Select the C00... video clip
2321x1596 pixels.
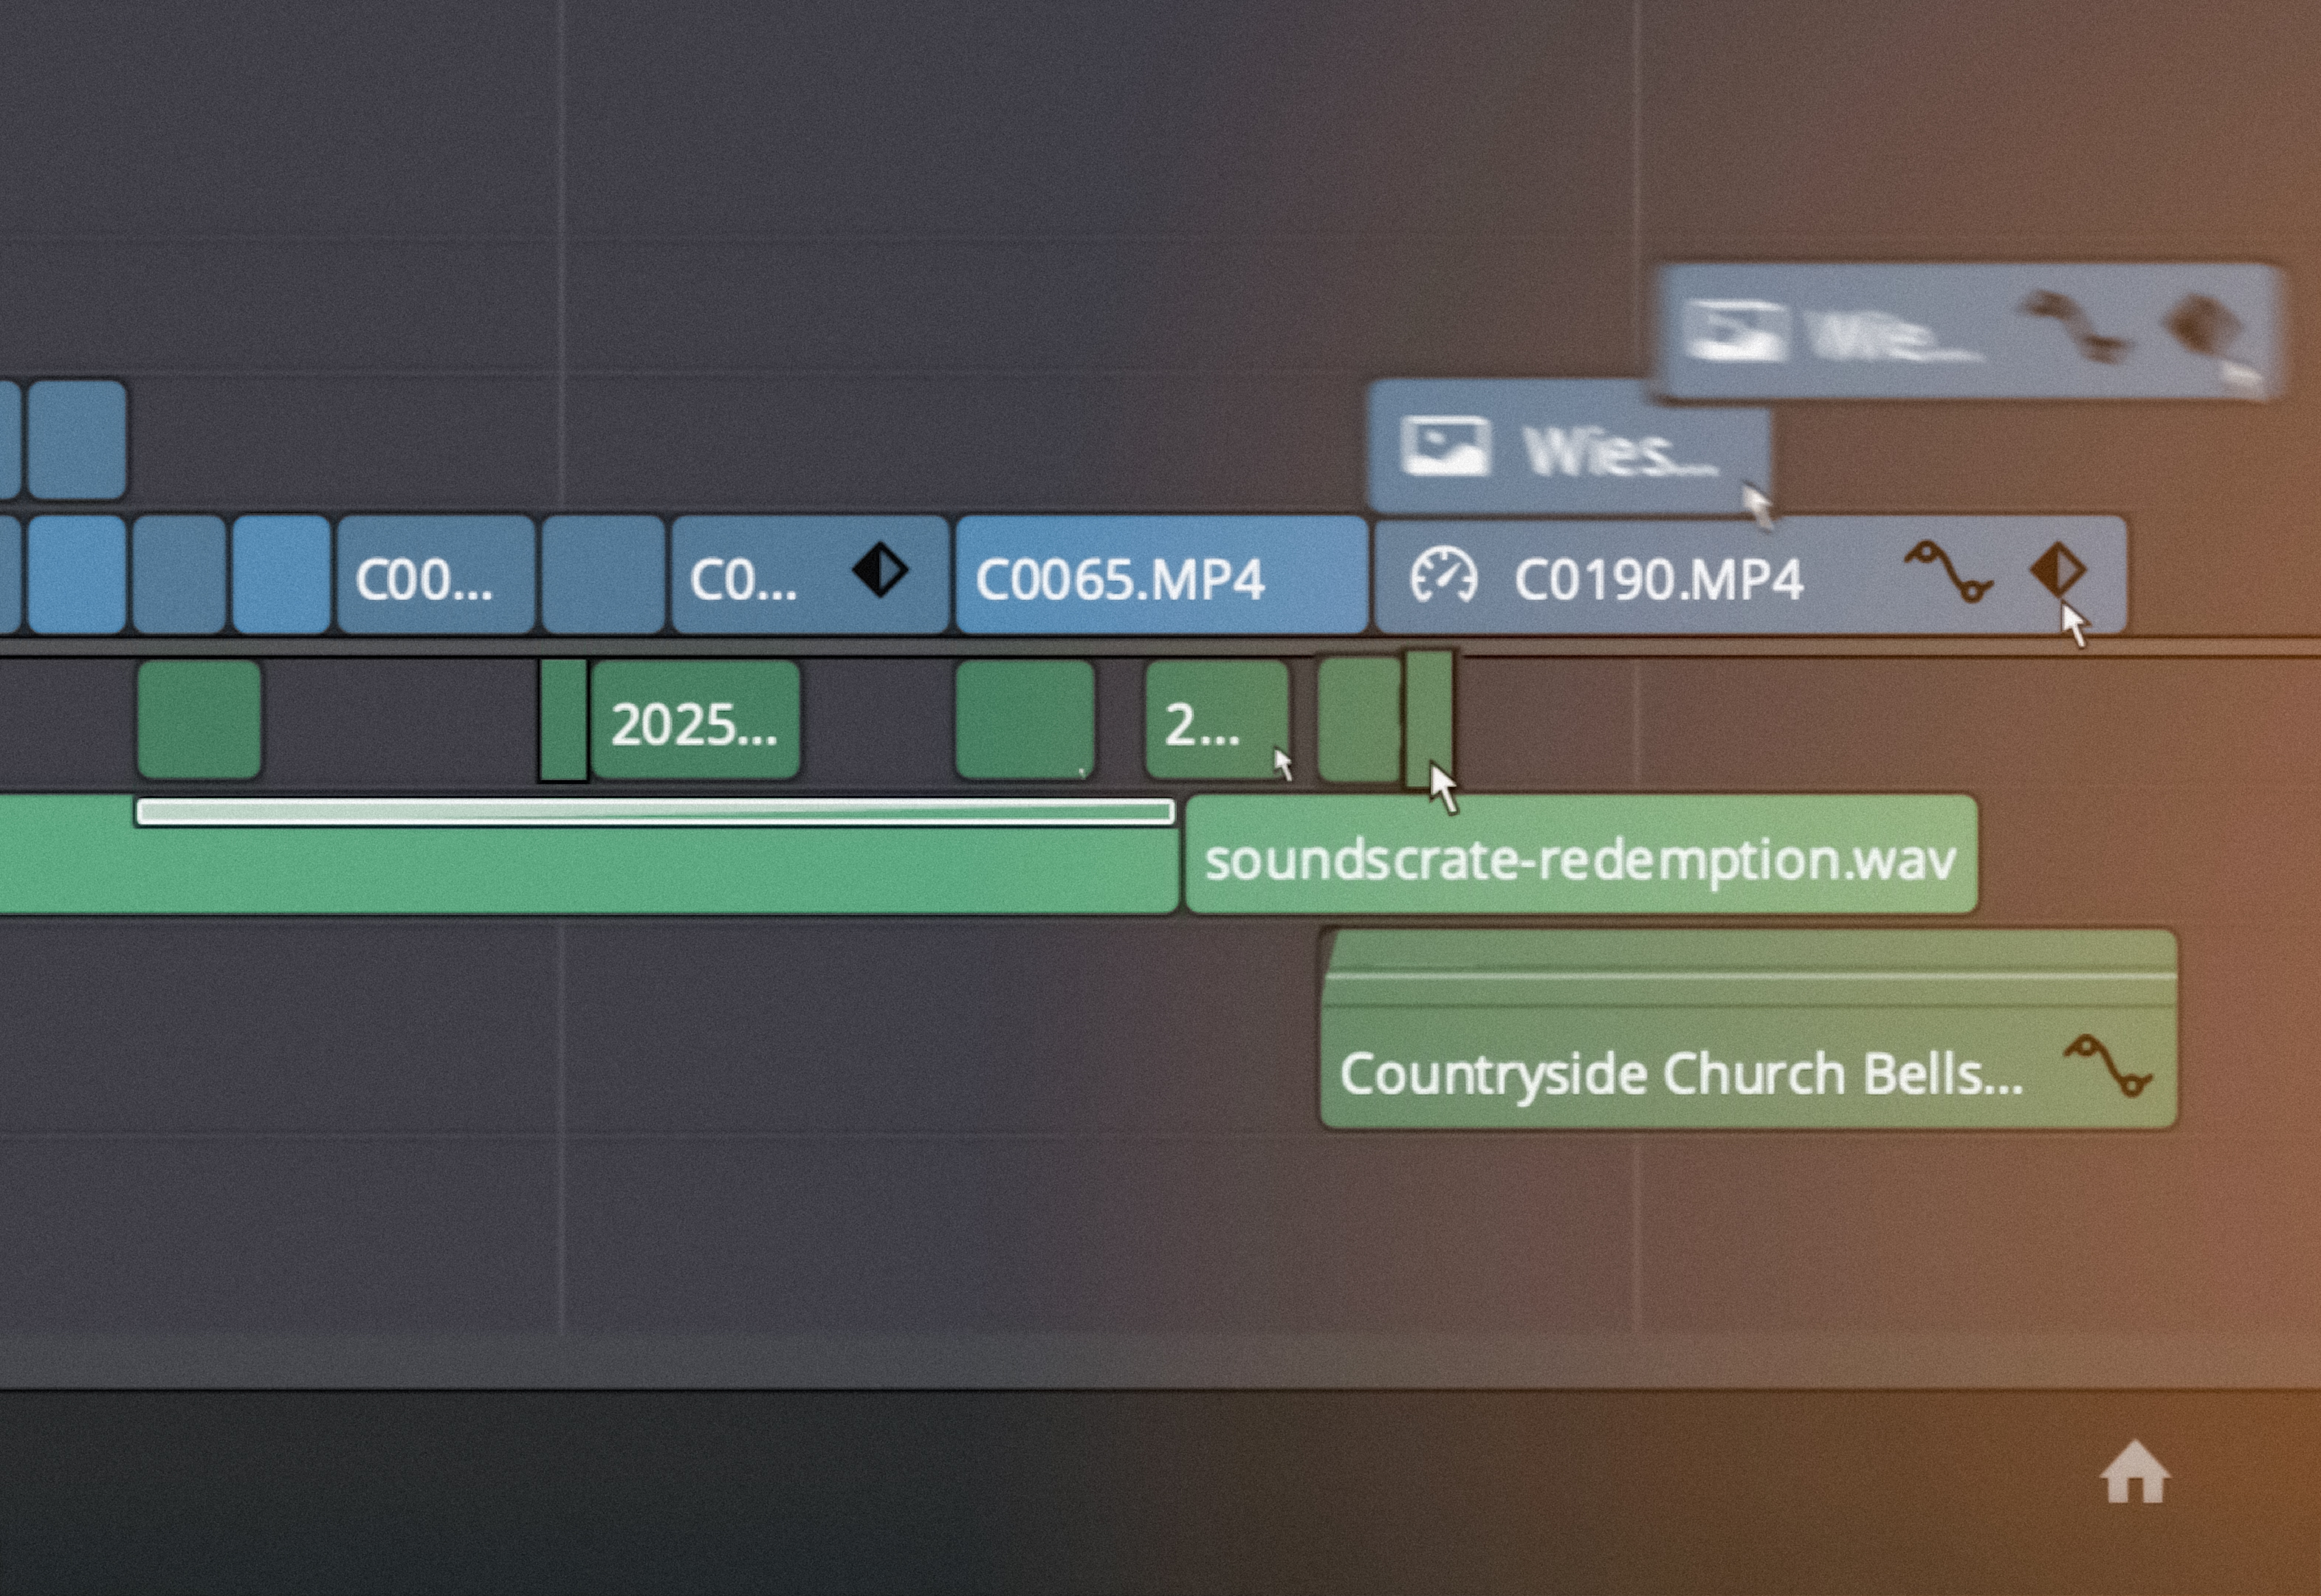pyautogui.click(x=435, y=576)
